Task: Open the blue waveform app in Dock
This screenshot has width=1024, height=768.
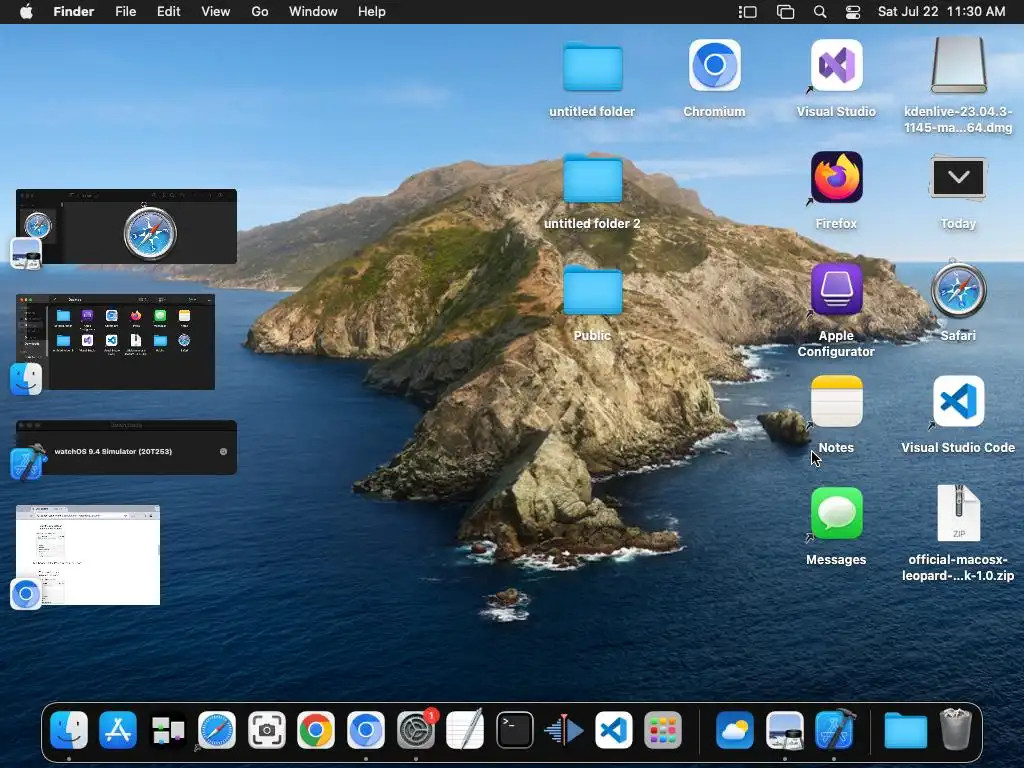Action: point(564,729)
